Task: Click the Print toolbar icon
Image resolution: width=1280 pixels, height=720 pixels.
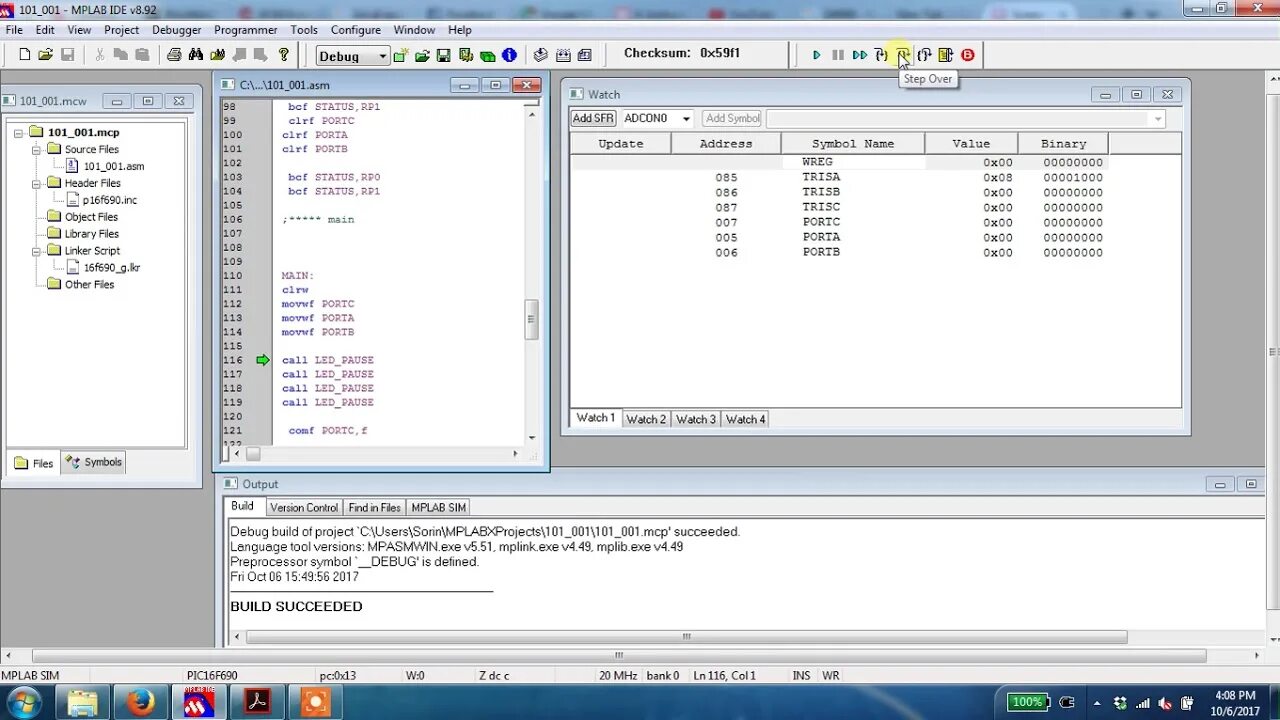Action: click(x=174, y=55)
